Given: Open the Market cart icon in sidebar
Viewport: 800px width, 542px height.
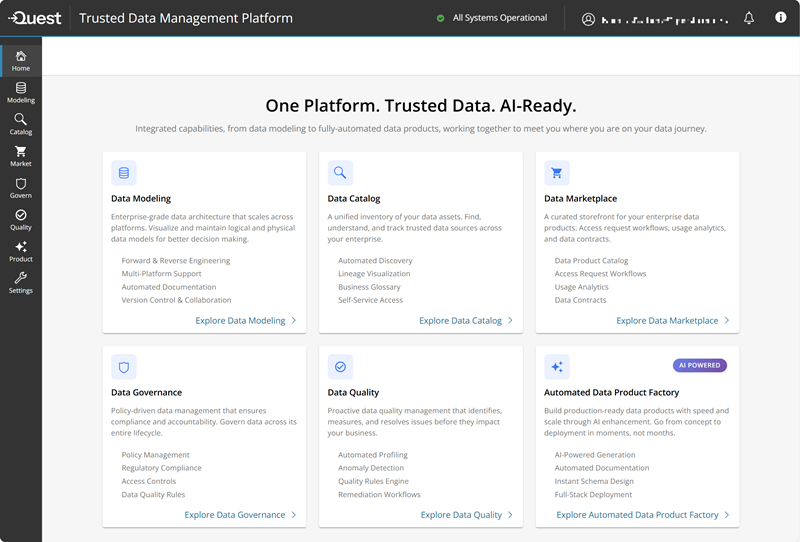Looking at the screenshot, I should [21, 156].
